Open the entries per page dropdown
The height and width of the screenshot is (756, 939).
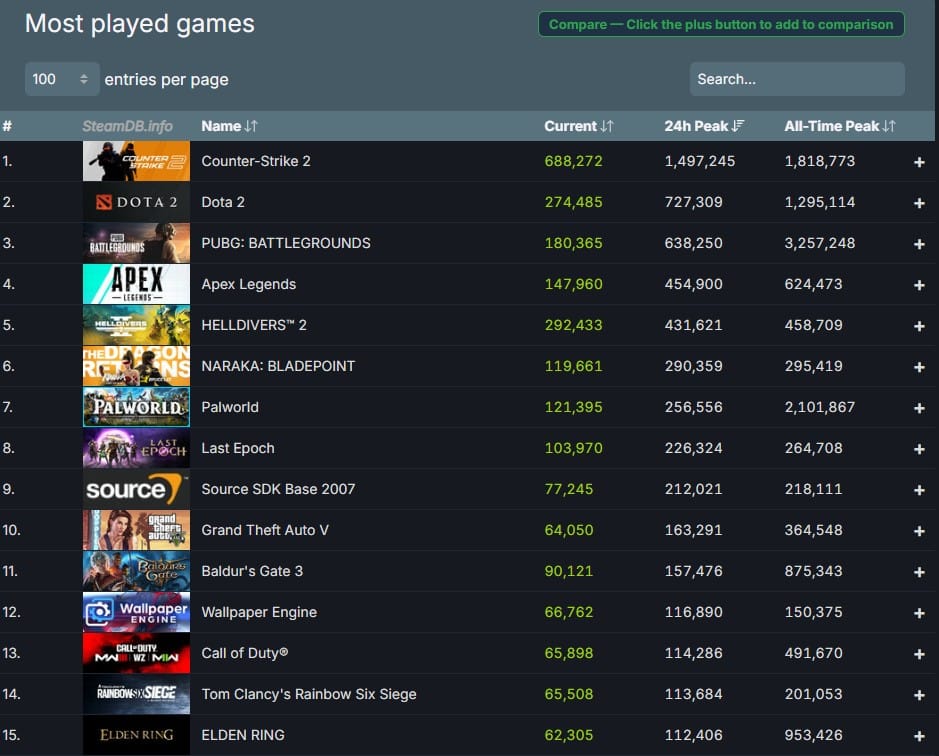click(62, 79)
